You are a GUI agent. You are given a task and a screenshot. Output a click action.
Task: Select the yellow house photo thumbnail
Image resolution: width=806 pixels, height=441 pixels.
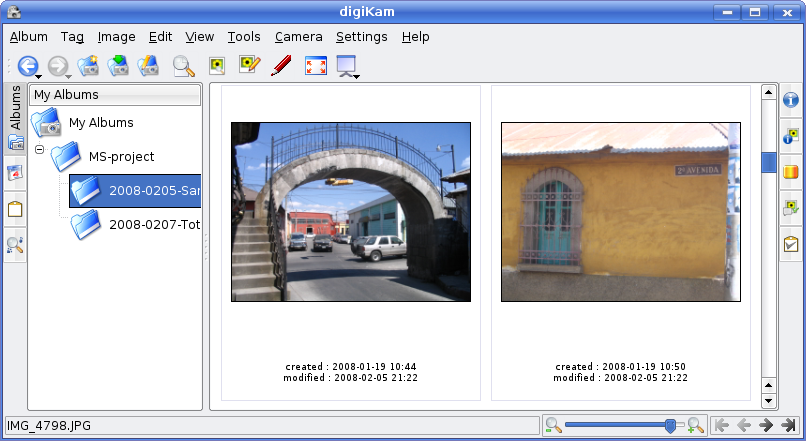[x=620, y=212]
